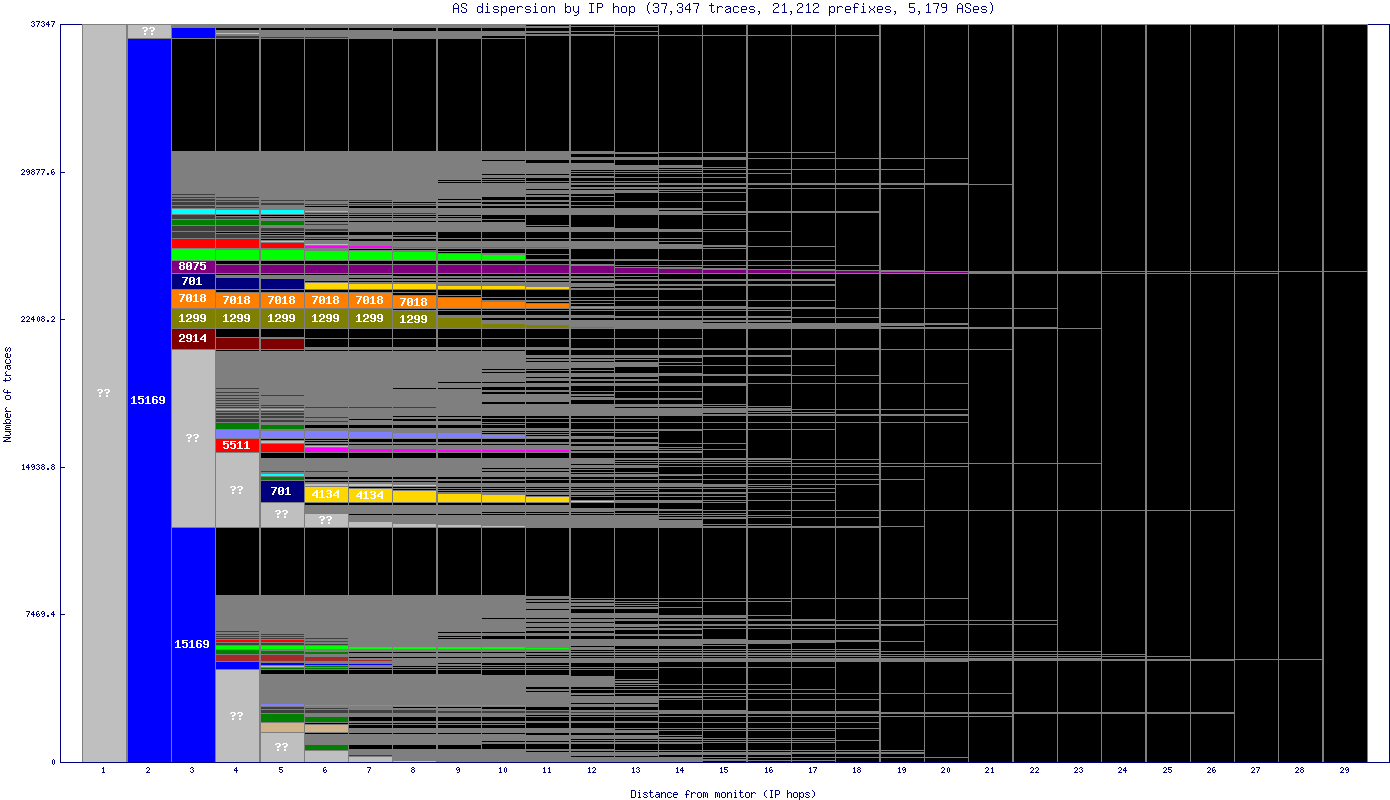
Task: Select the gray unknown ?? block at hop 1
Action: coord(104,393)
